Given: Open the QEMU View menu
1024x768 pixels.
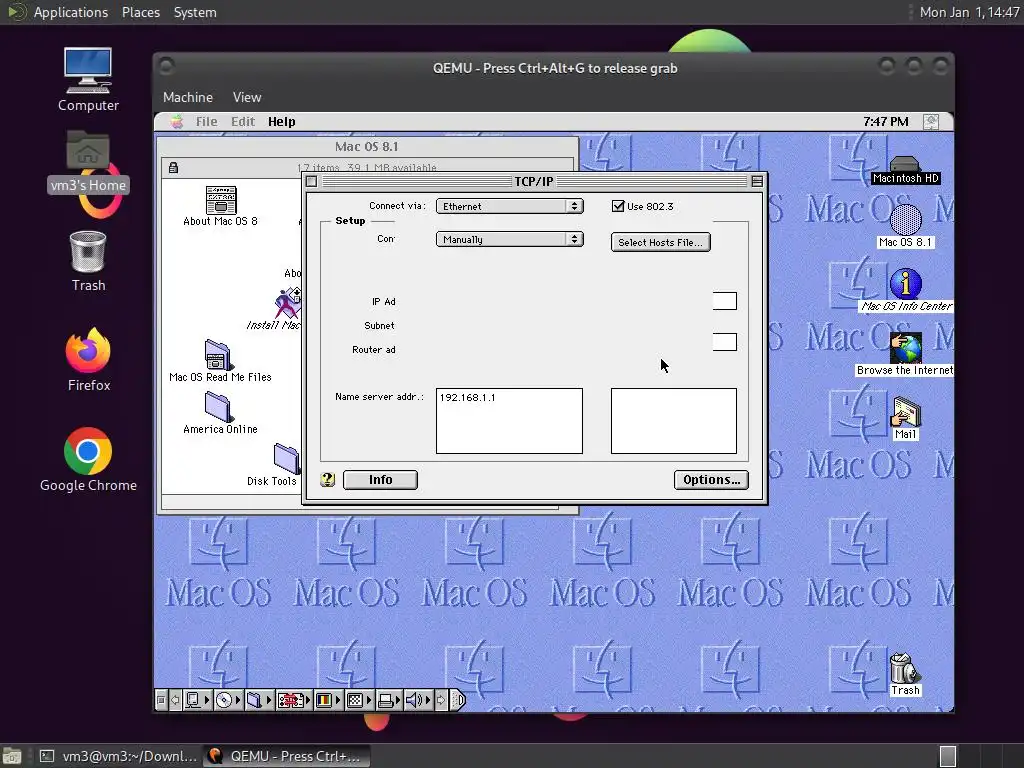Looking at the screenshot, I should pos(247,97).
